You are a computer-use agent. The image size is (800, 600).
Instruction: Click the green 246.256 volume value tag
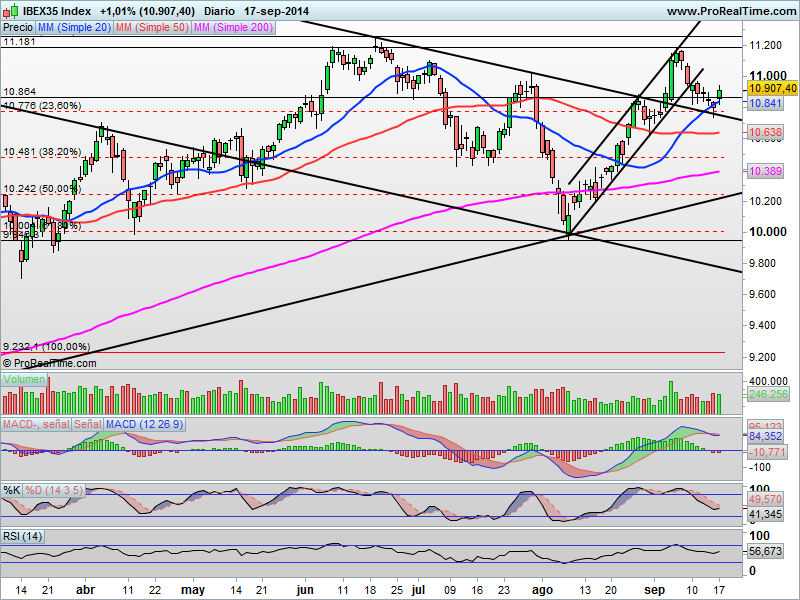(768, 394)
